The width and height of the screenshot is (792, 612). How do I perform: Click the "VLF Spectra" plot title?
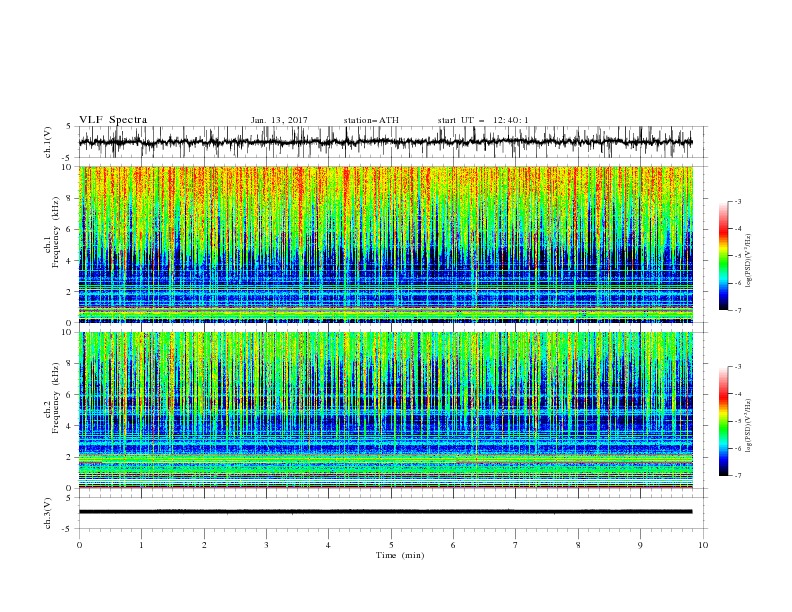tap(113, 120)
